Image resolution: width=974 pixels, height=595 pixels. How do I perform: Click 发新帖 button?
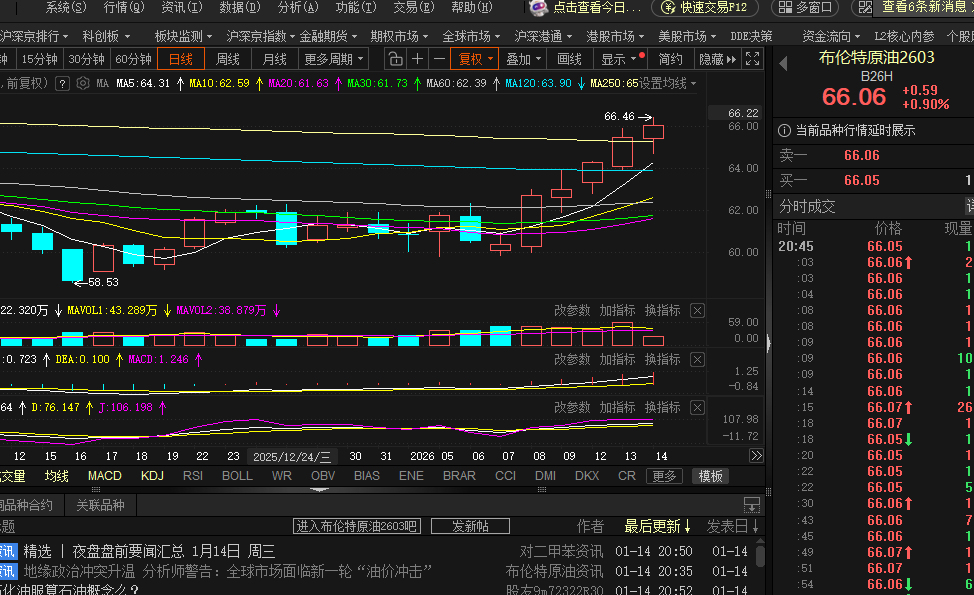tap(470, 527)
